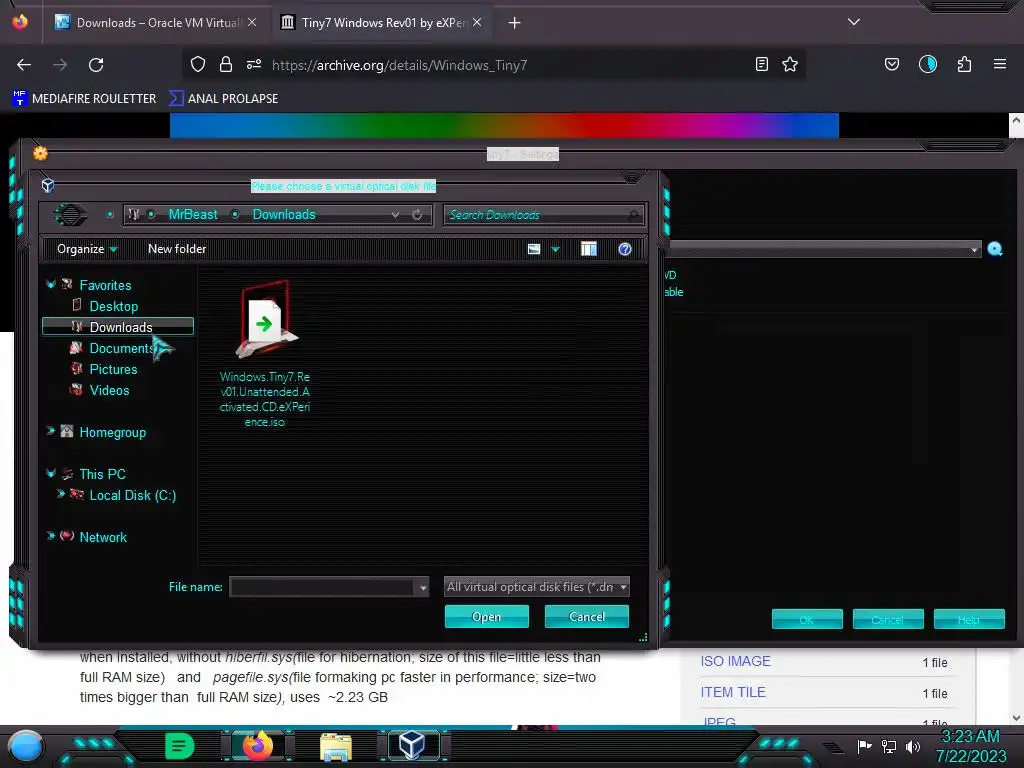Click the ISO IMAGE download link
Viewport: 1024px width, 768px height.
[735, 661]
